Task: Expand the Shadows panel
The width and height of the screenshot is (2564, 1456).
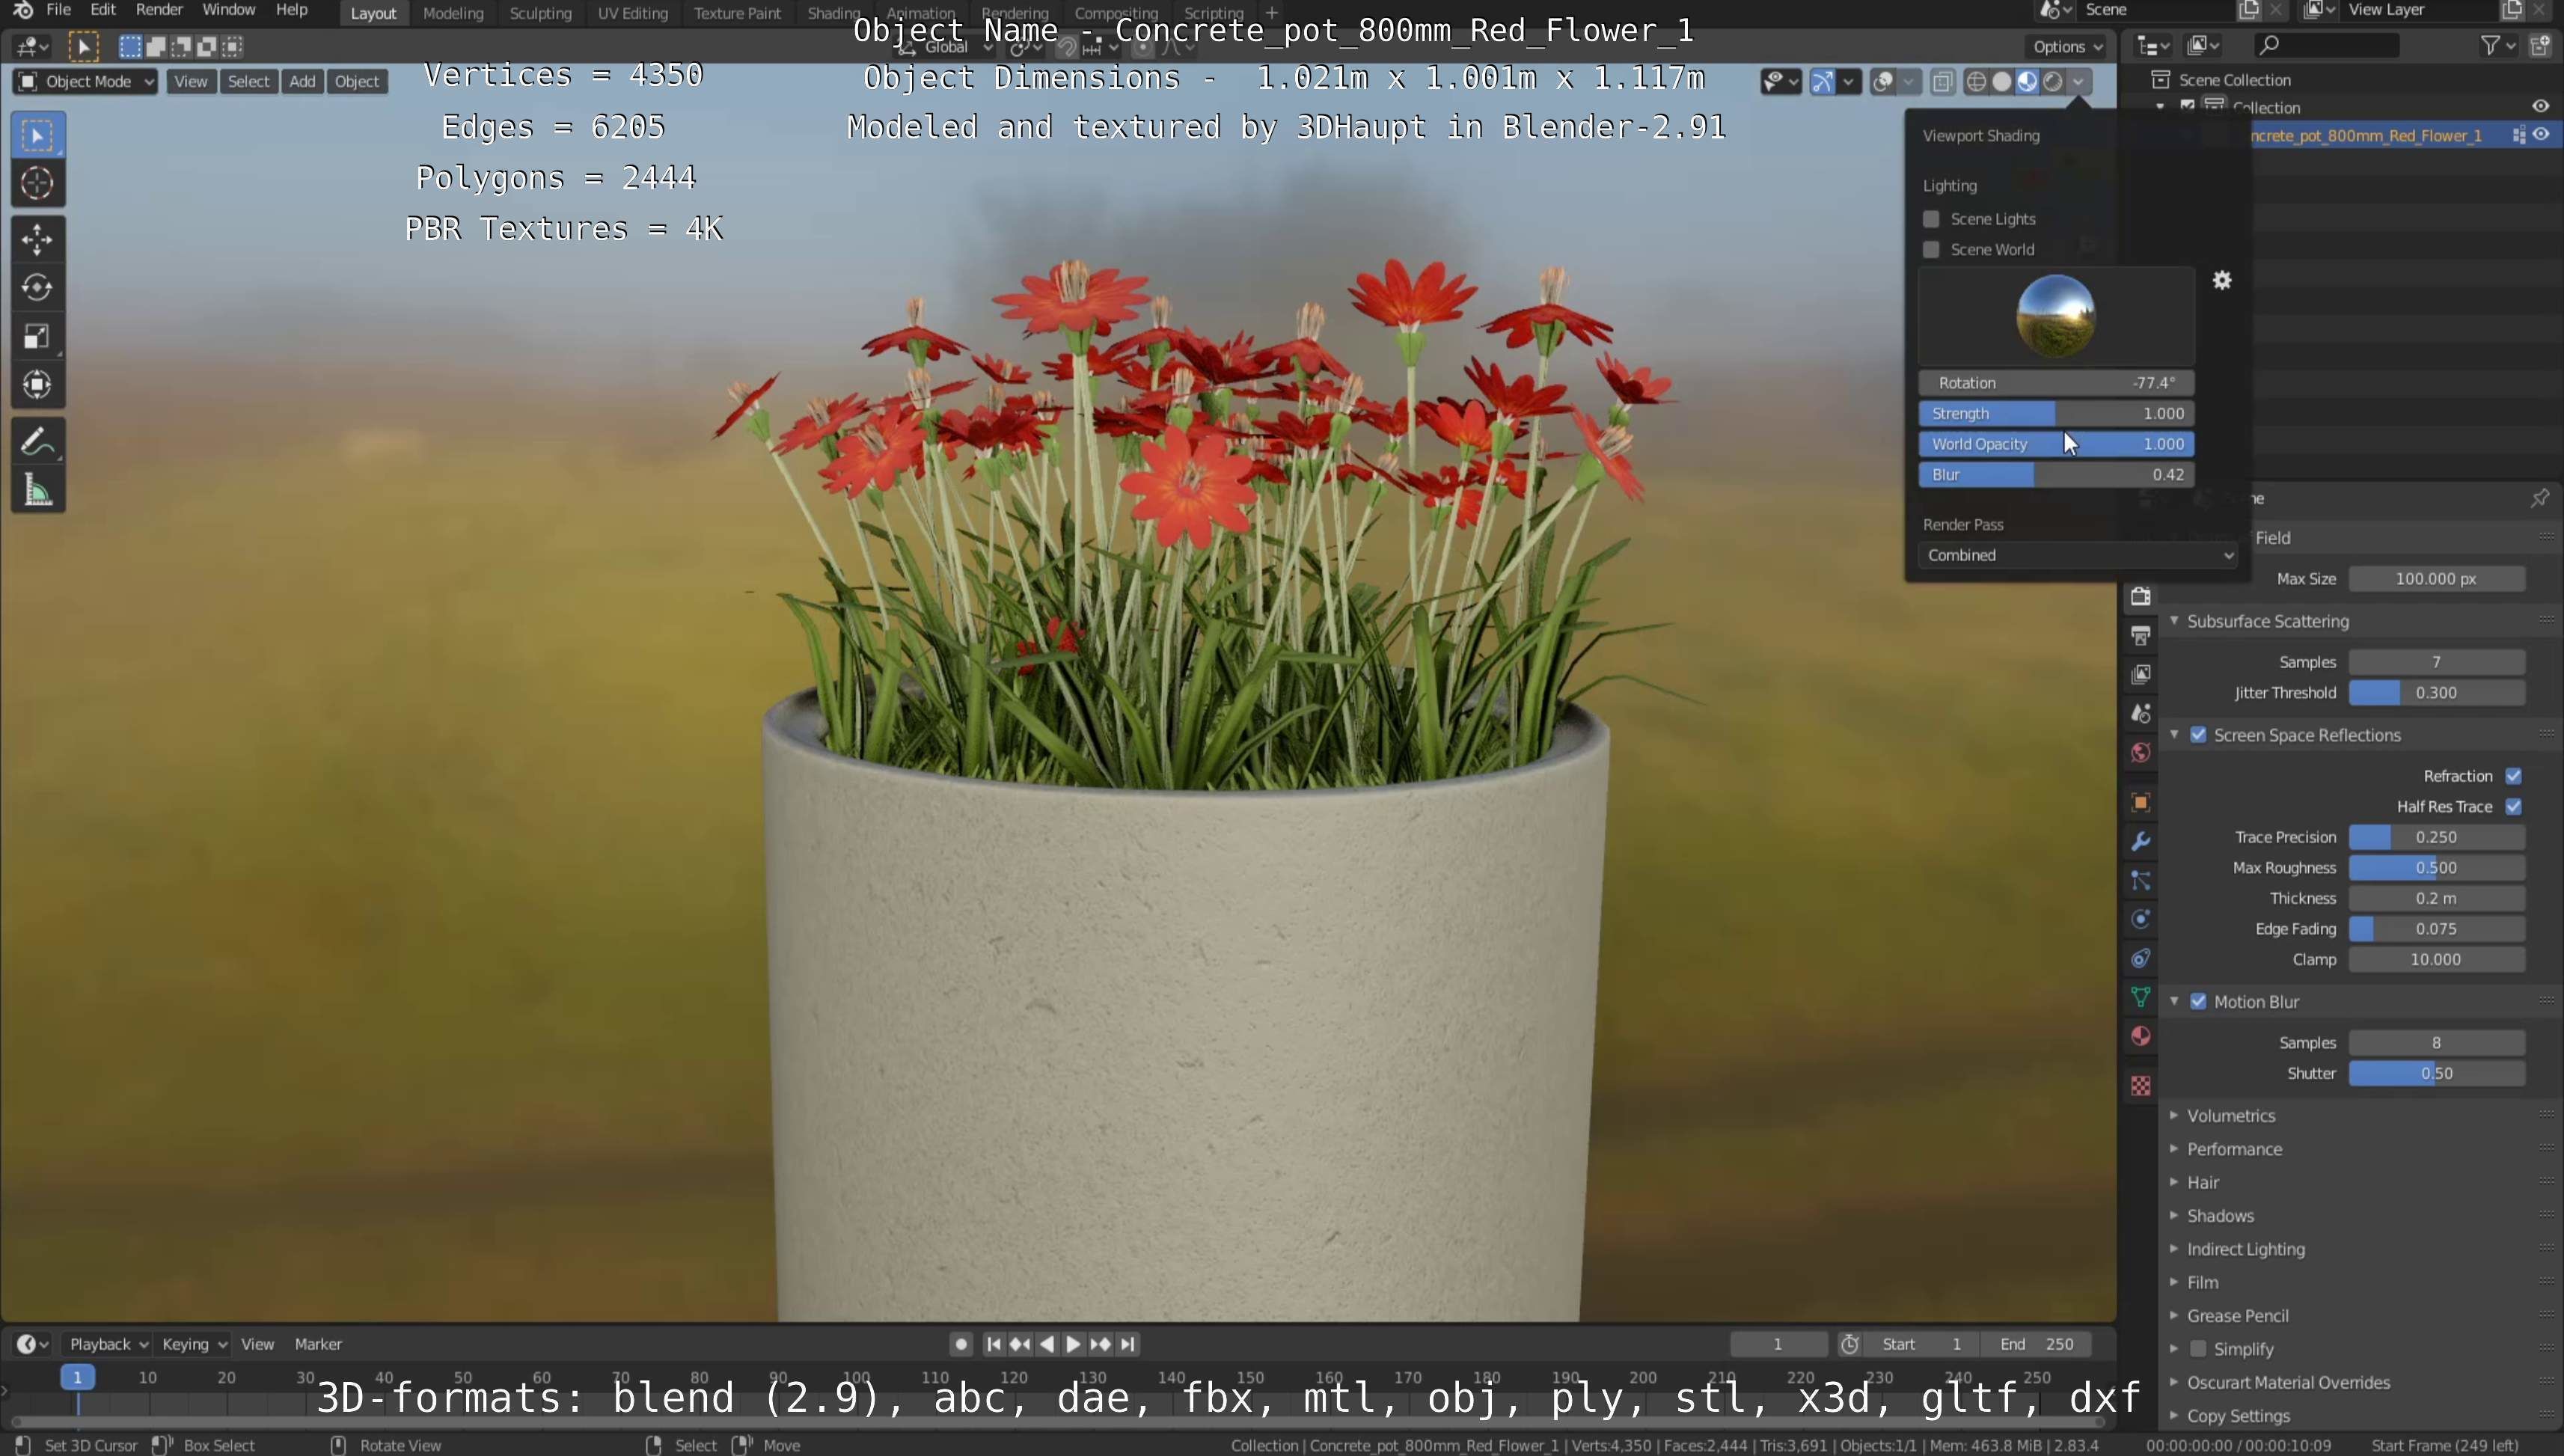Action: 2219,1216
